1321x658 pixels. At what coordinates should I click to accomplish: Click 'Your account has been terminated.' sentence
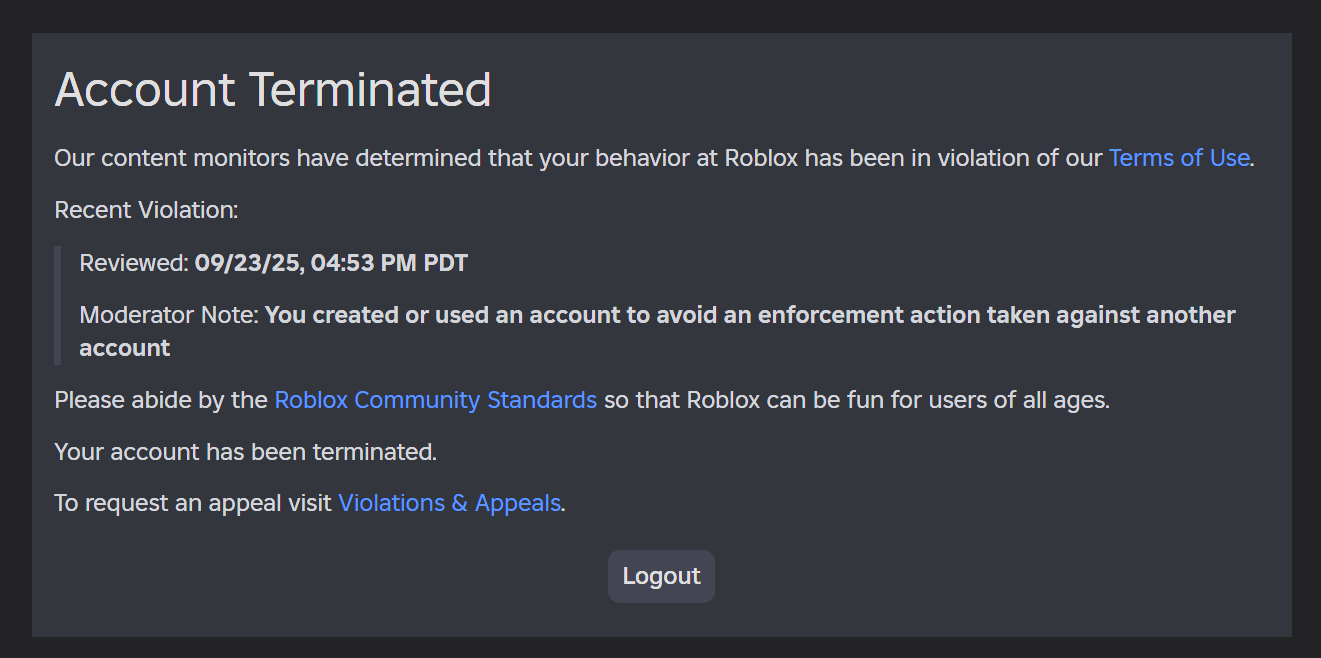pyautogui.click(x=246, y=452)
